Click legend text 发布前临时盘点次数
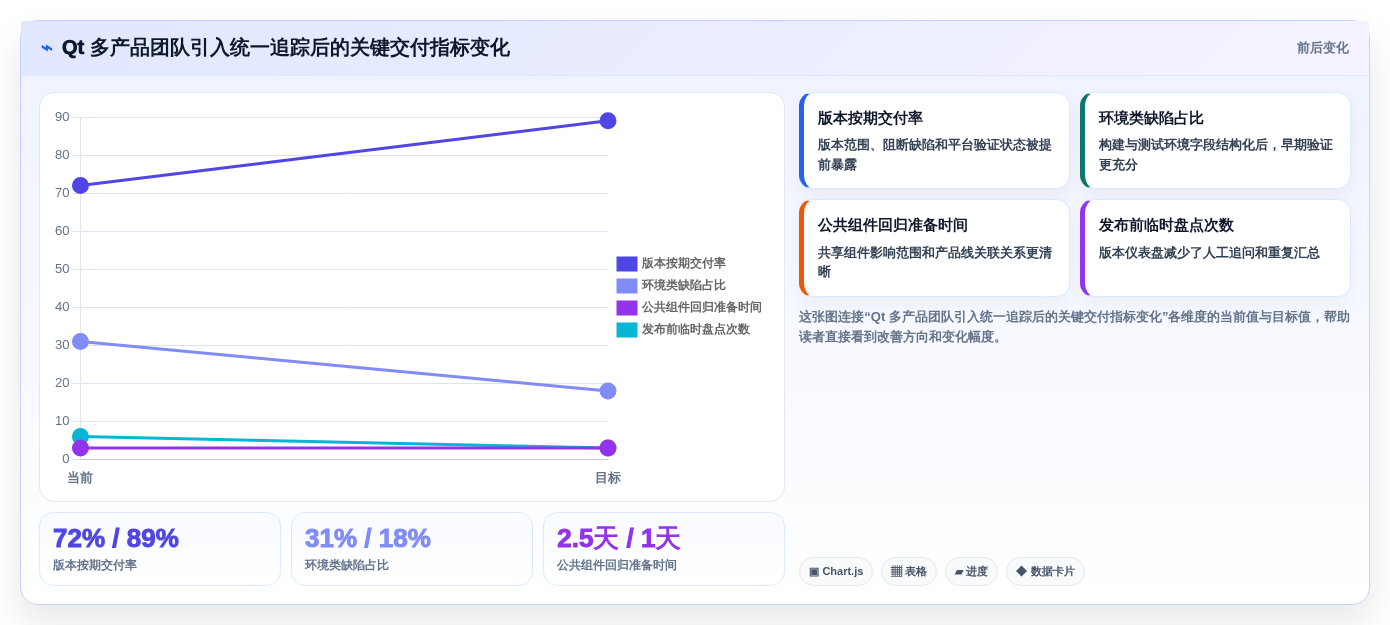Image resolution: width=1390 pixels, height=625 pixels. [696, 330]
